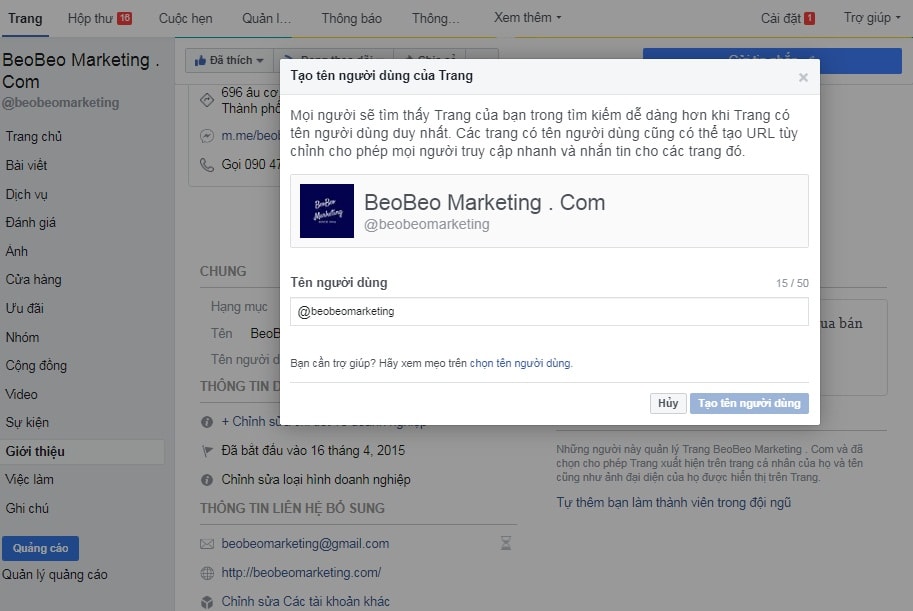Open the "Đã thích" dropdown button
Viewport: 913px width, 611px height.
[x=230, y=61]
